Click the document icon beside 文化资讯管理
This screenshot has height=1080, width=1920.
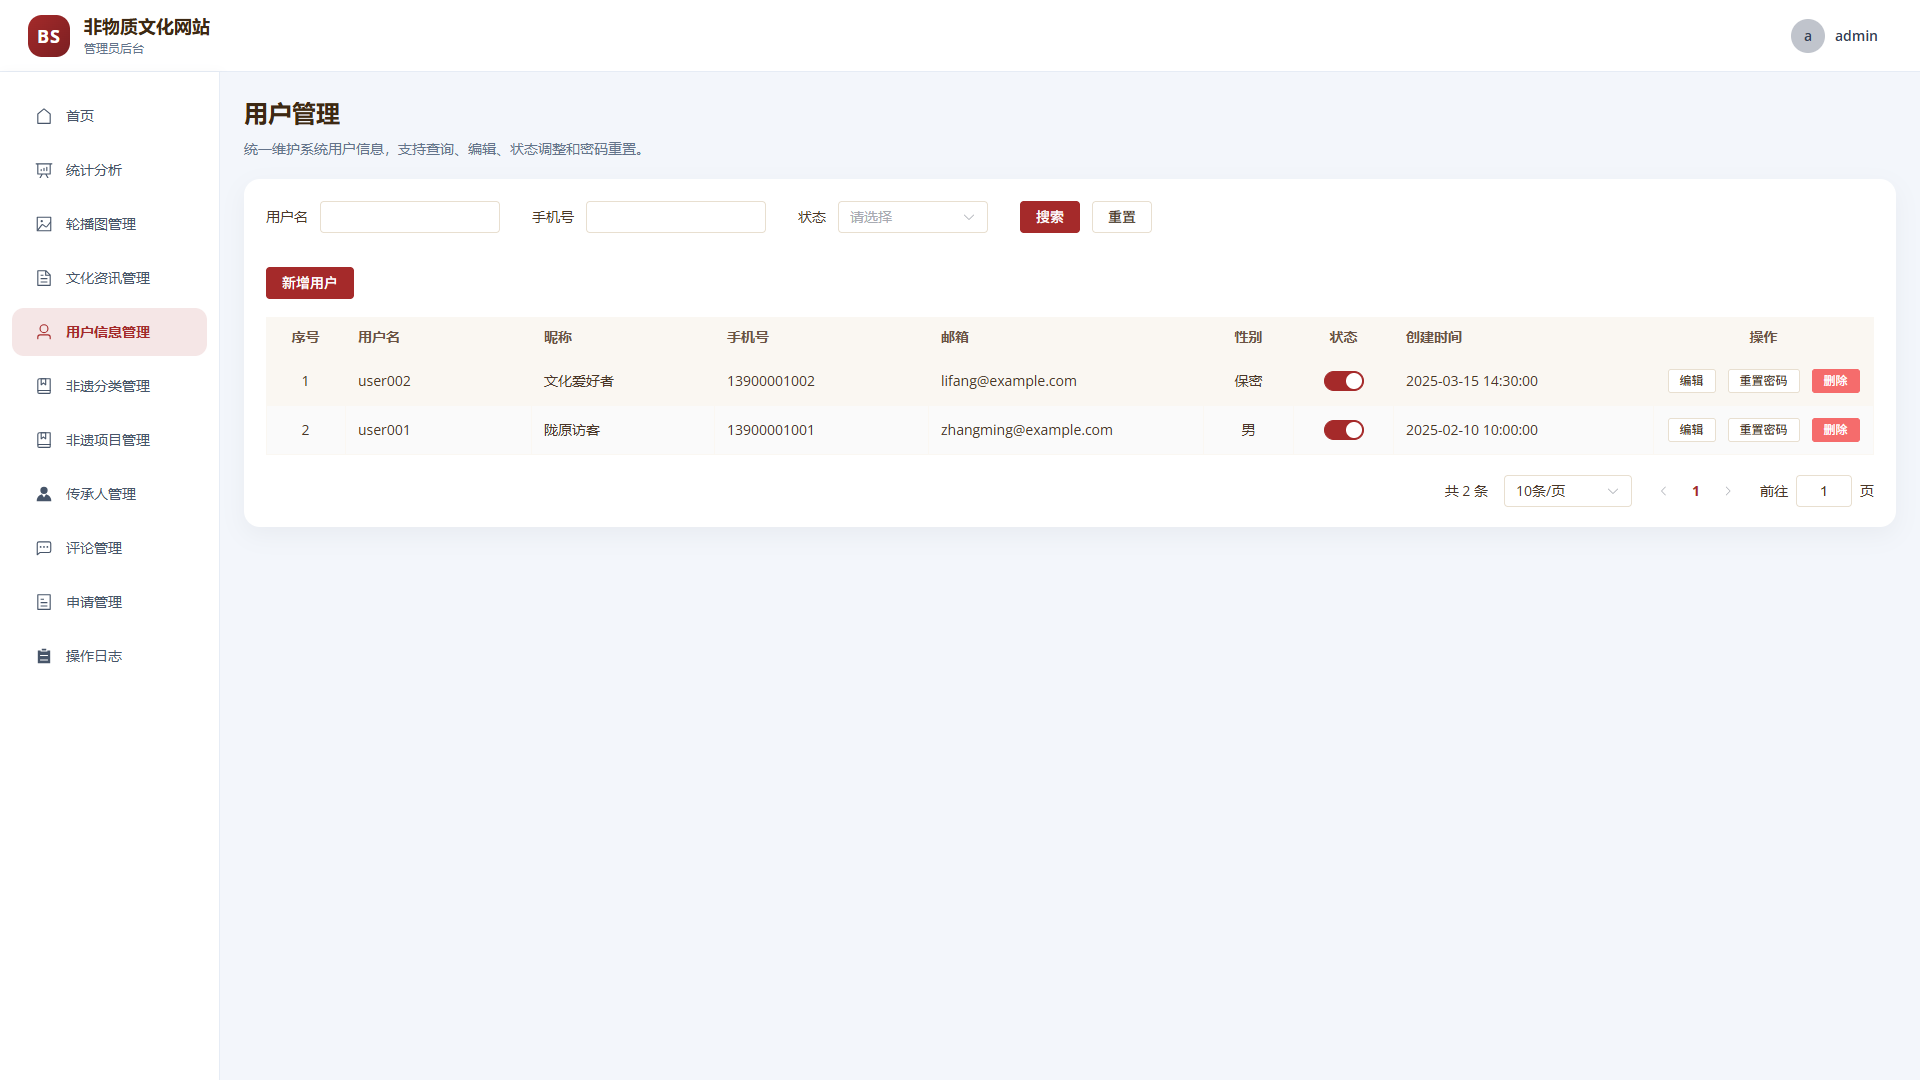44,278
